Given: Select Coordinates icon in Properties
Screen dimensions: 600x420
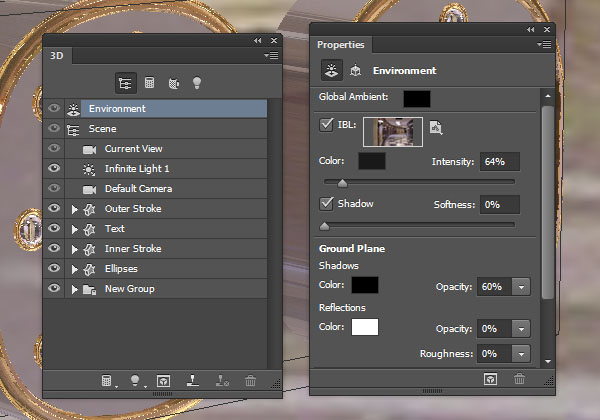Looking at the screenshot, I should point(355,70).
